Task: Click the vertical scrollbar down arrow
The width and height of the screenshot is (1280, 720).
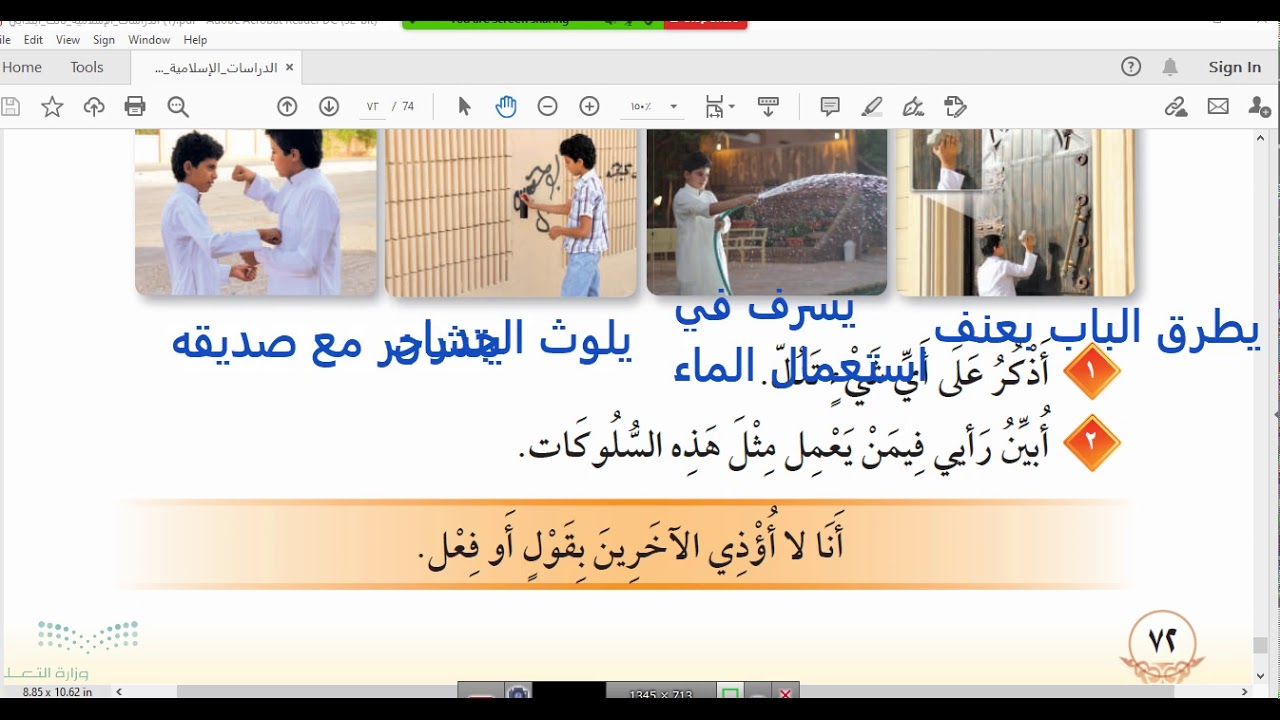Action: pos(1261,674)
